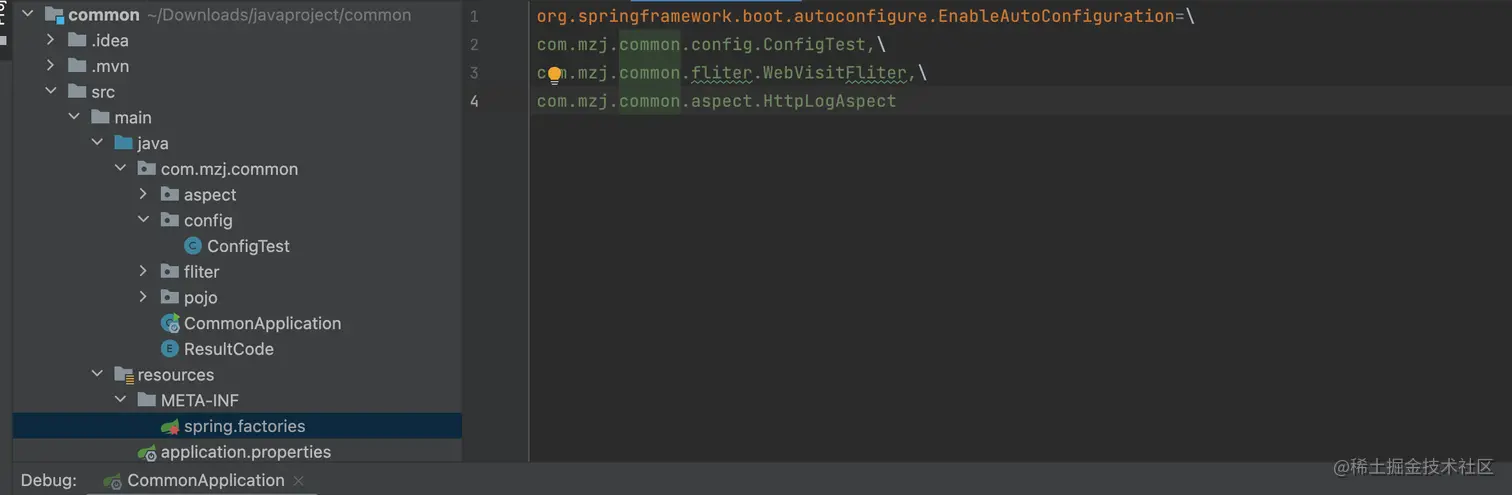The width and height of the screenshot is (1512, 495).
Task: Select the fliter package name
Action: tap(201, 272)
